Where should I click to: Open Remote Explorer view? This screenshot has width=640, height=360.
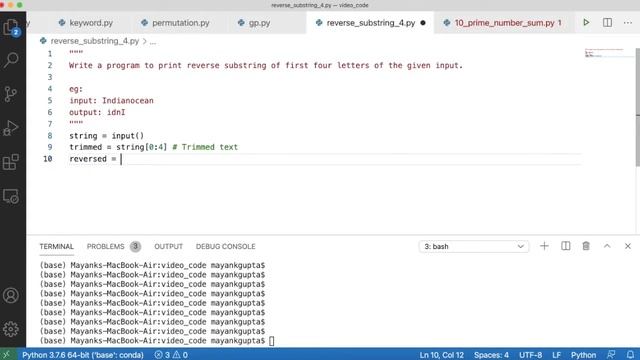pyautogui.click(x=11, y=197)
